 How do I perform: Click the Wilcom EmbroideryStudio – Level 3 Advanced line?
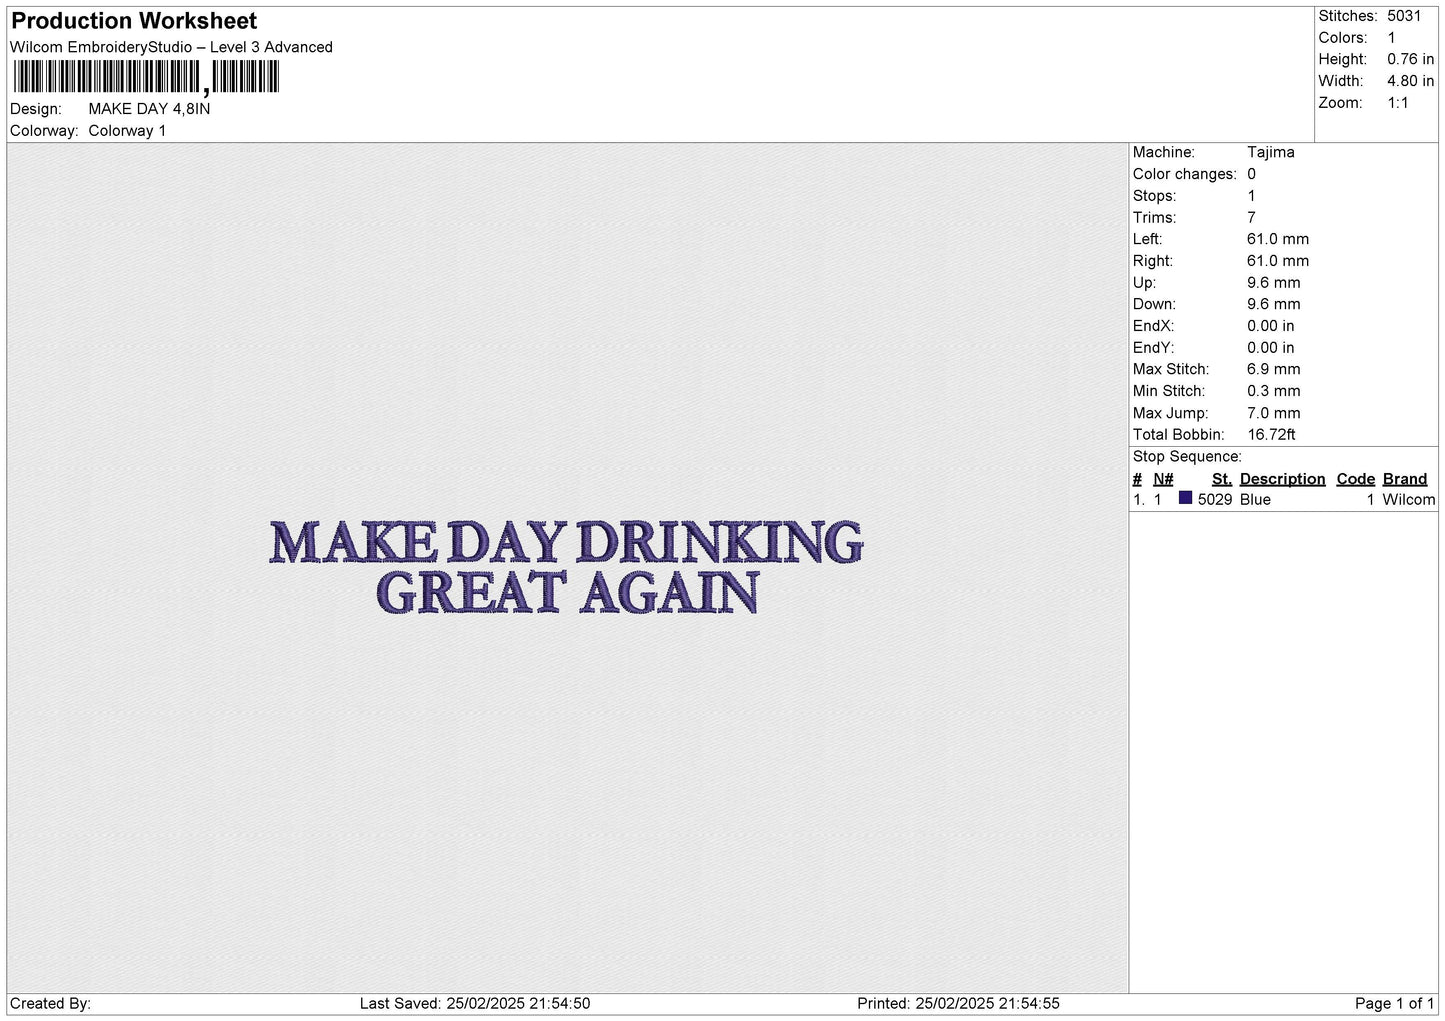pos(171,47)
